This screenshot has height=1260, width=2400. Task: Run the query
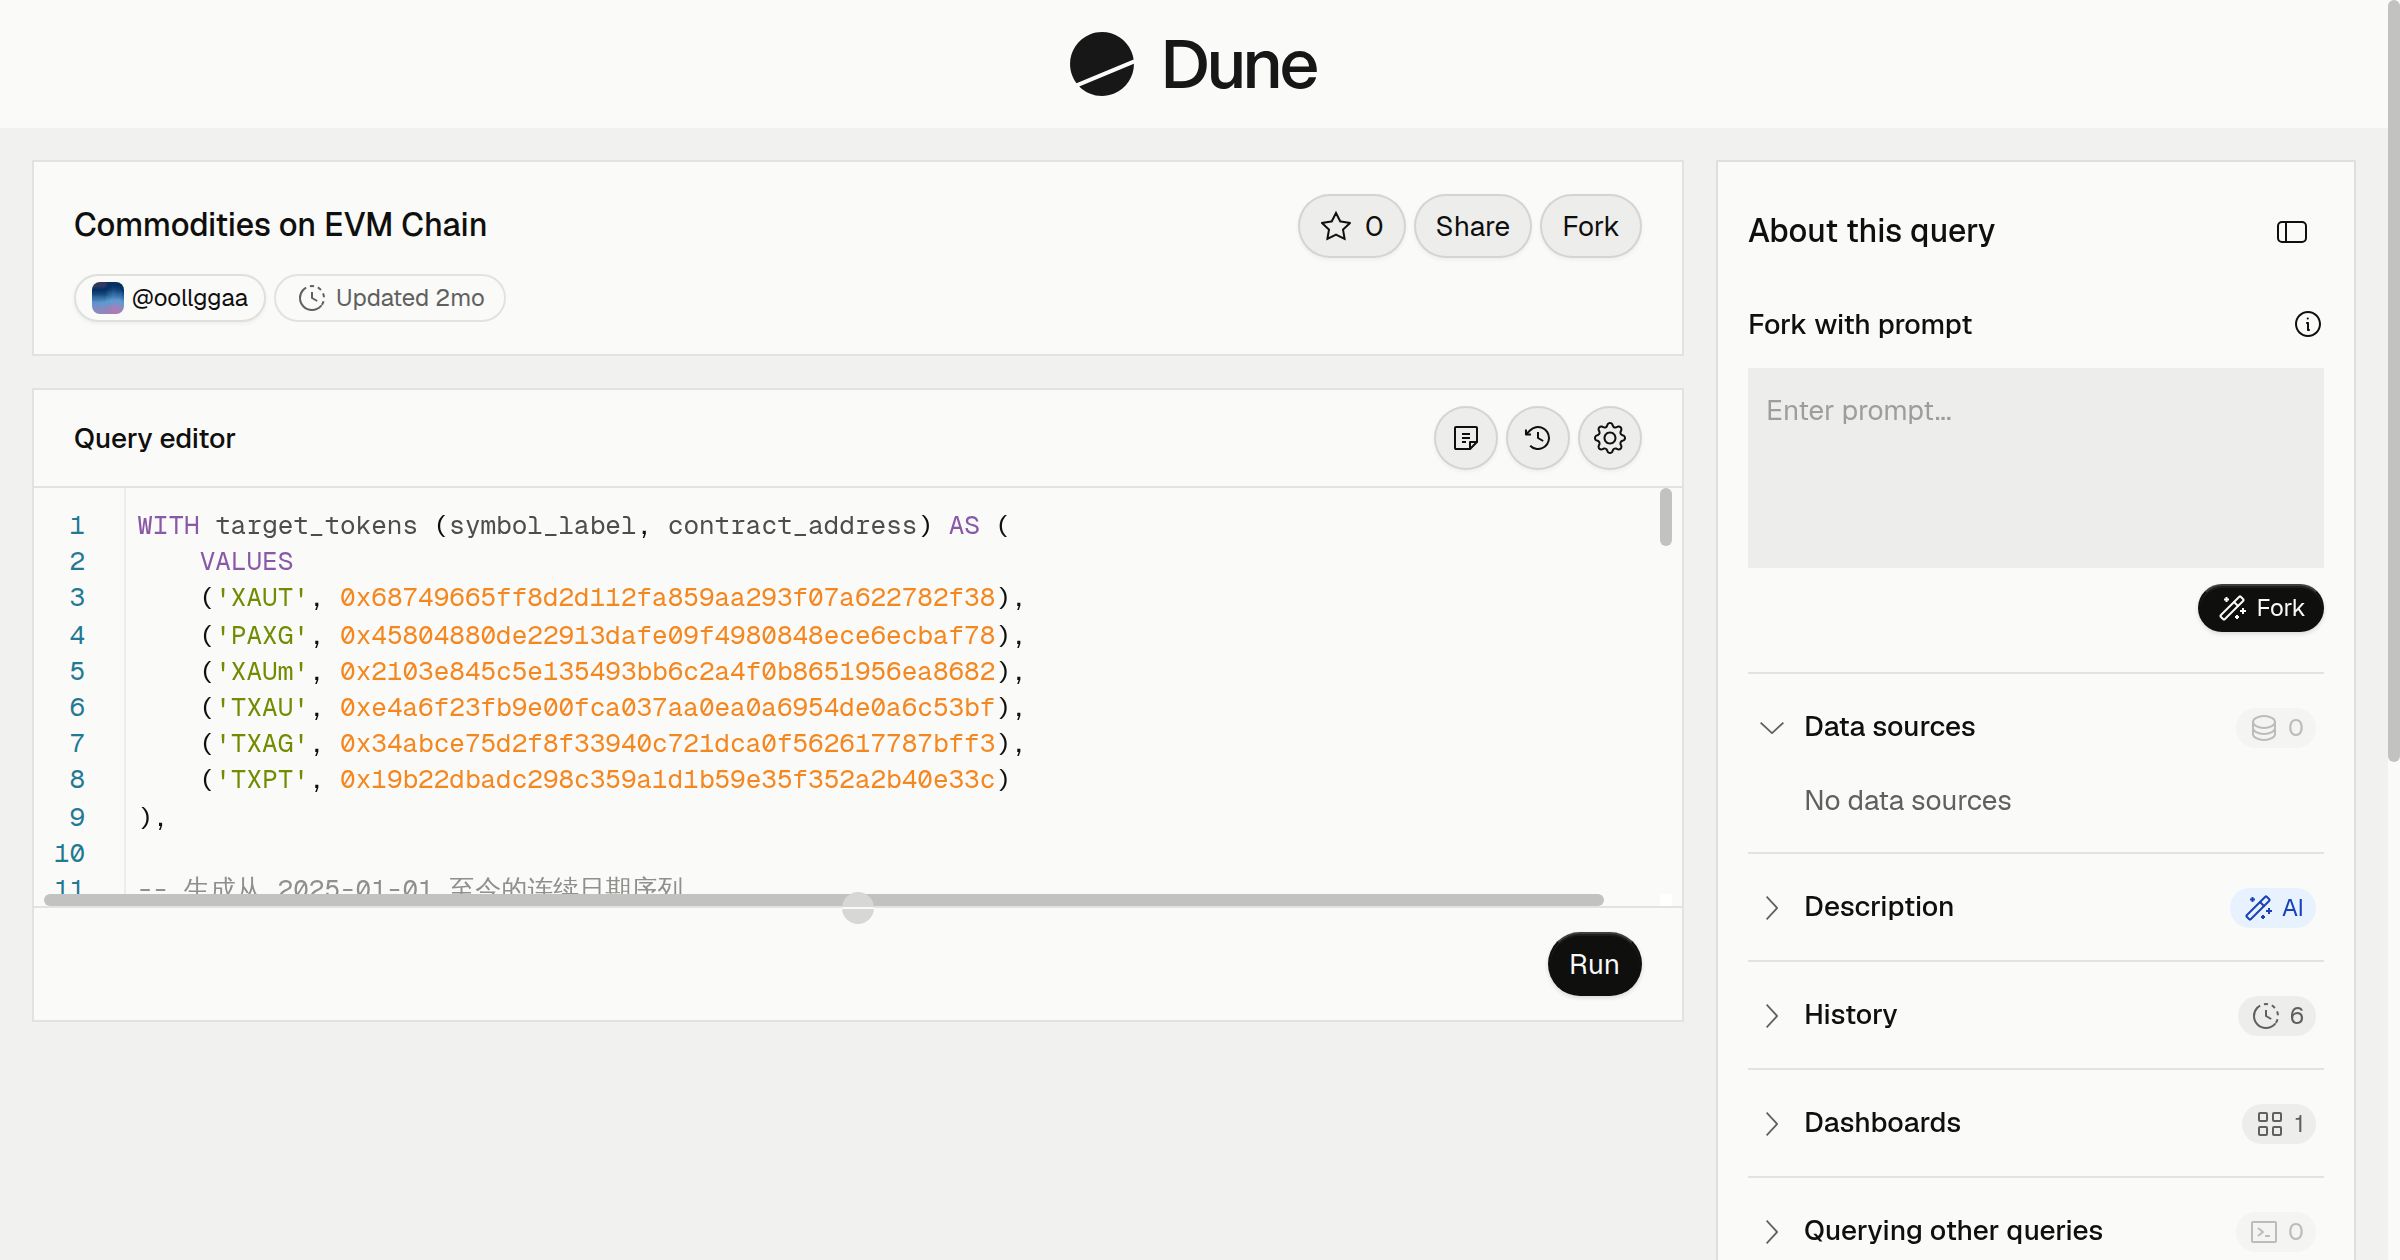coord(1595,964)
